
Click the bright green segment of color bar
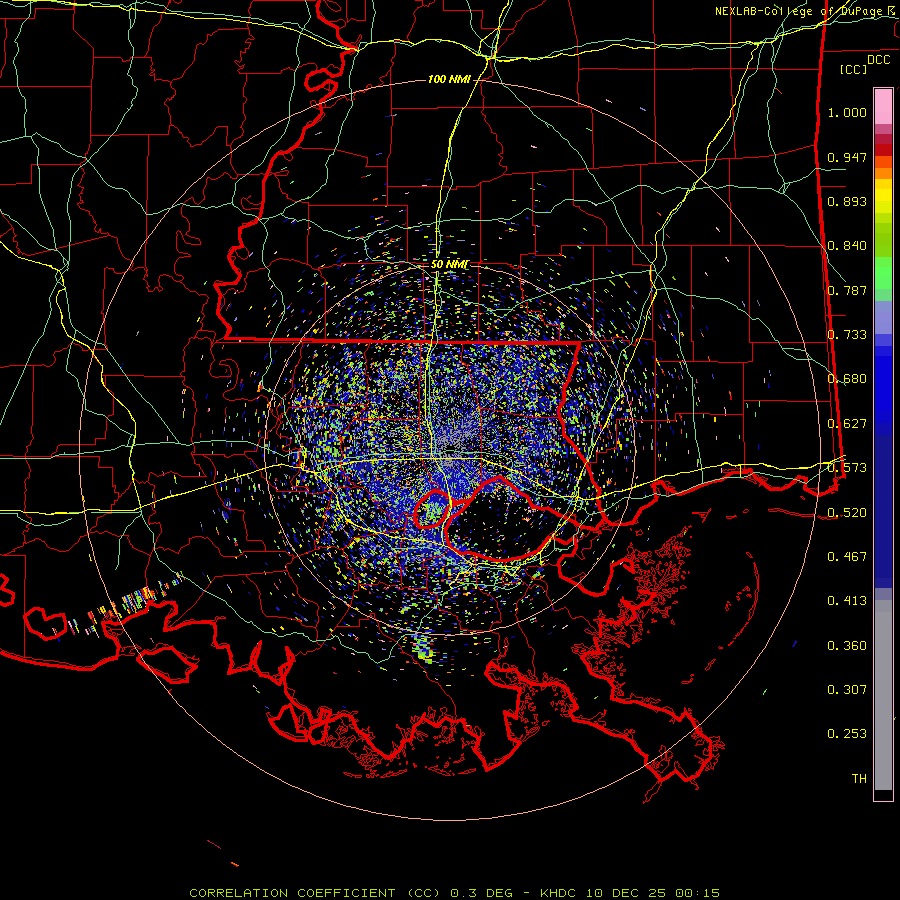[x=883, y=273]
